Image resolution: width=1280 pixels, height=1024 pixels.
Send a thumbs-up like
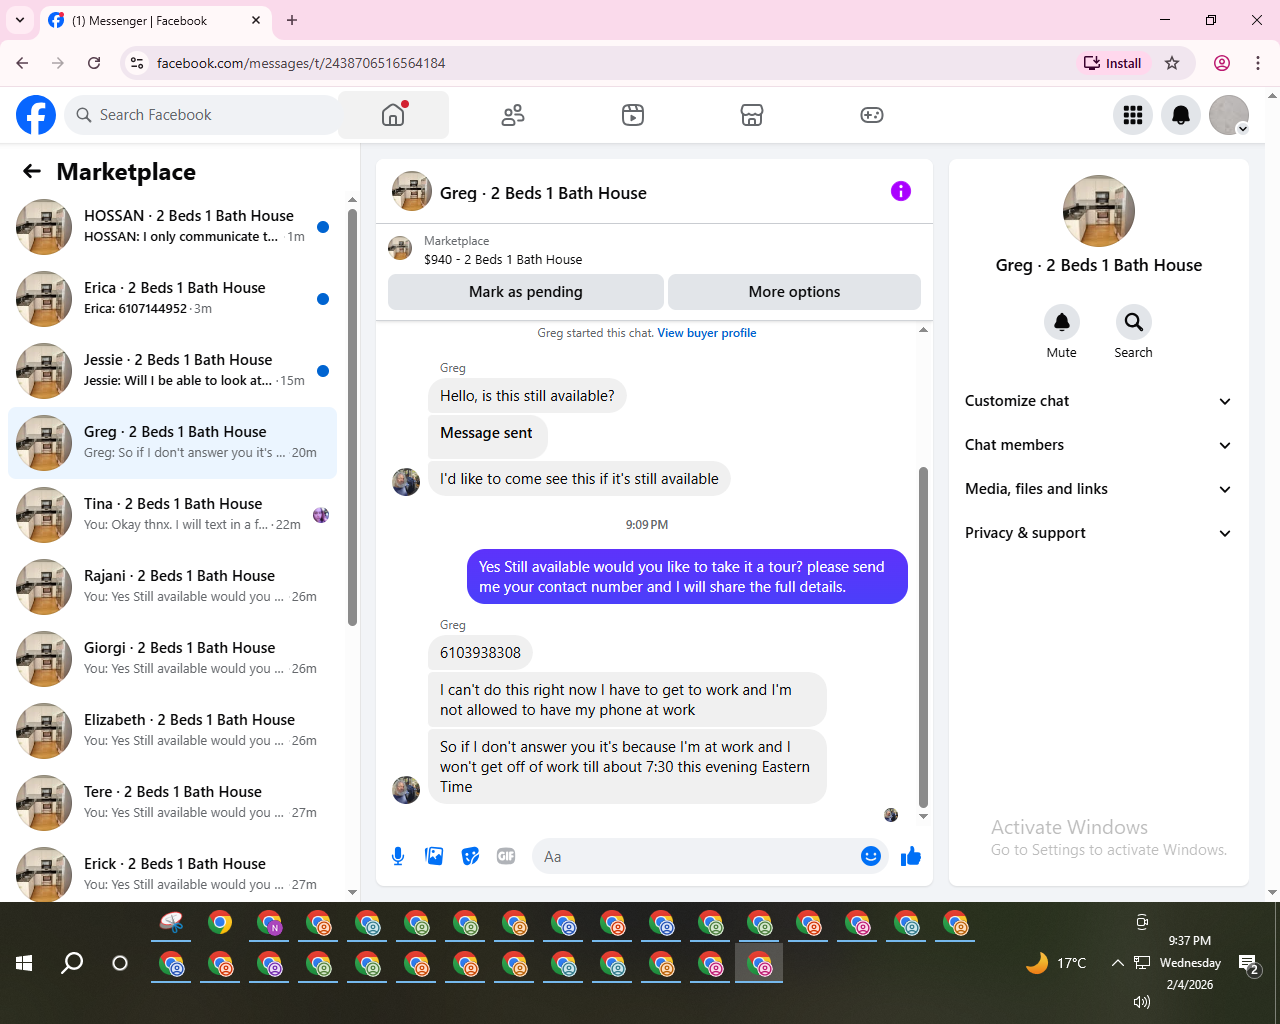(x=911, y=856)
